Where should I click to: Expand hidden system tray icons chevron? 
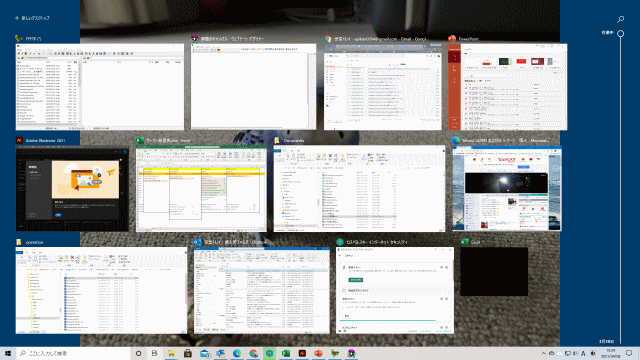point(543,353)
